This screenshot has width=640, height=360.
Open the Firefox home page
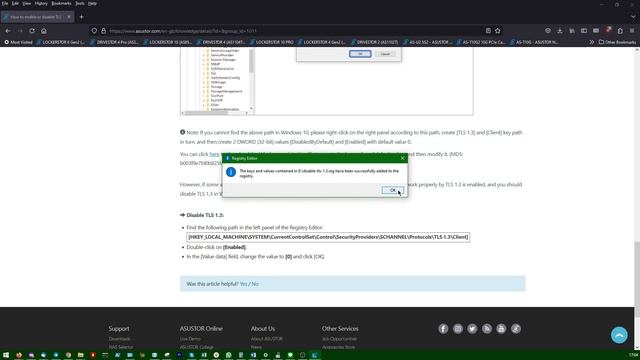pos(44,31)
